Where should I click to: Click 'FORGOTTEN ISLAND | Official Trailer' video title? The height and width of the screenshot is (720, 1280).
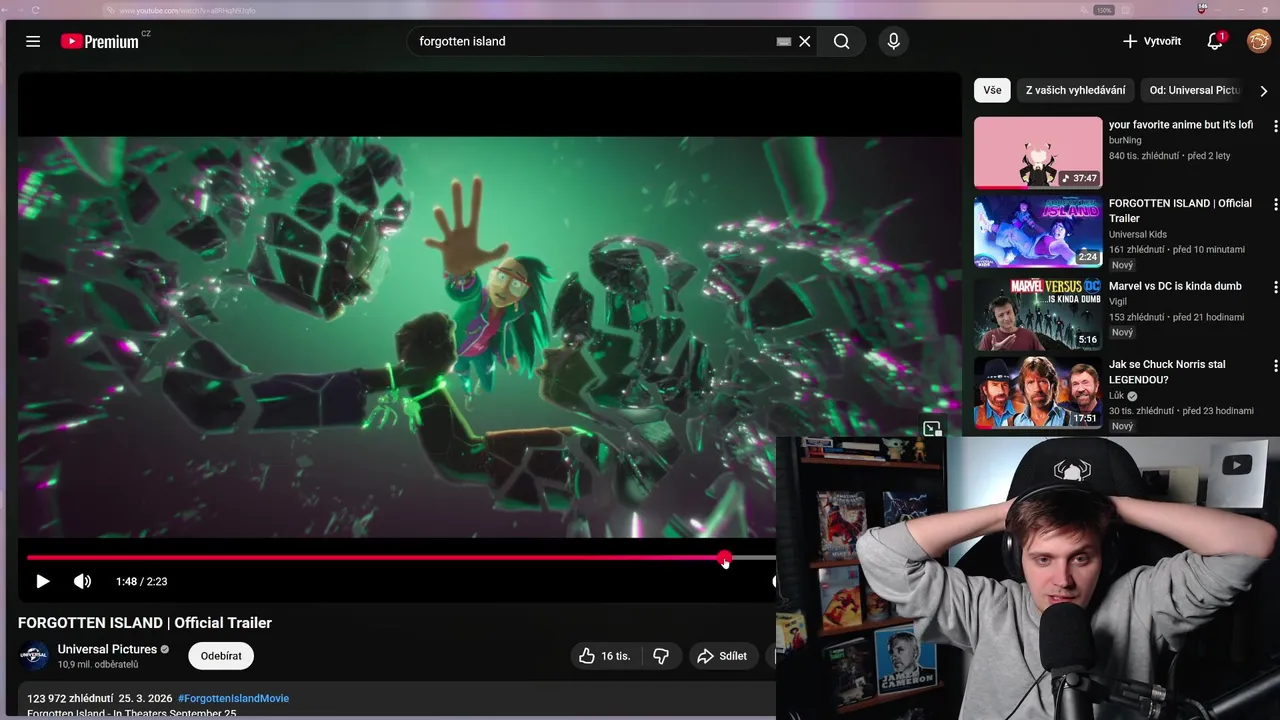(145, 622)
